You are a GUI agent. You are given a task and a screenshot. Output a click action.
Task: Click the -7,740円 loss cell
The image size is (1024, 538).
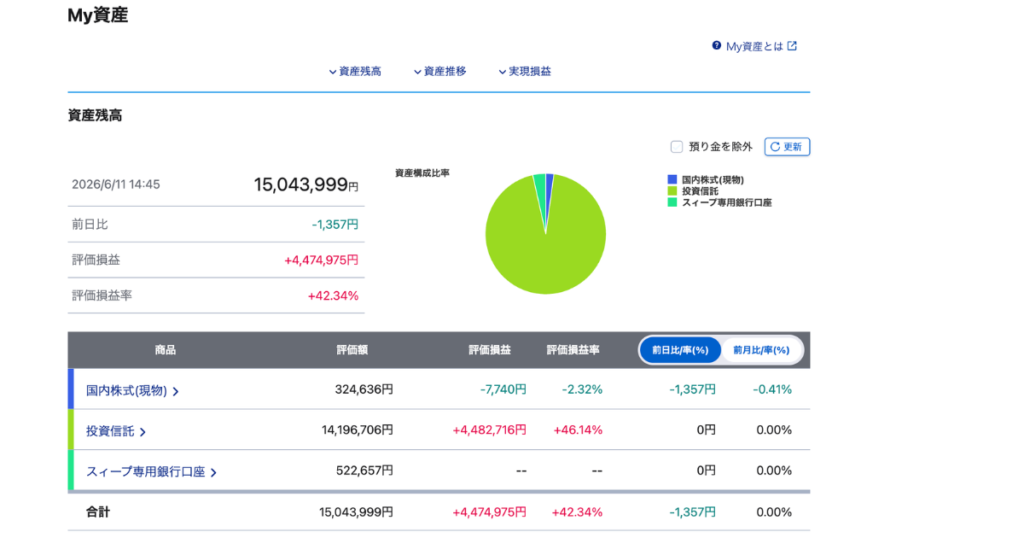coord(503,389)
